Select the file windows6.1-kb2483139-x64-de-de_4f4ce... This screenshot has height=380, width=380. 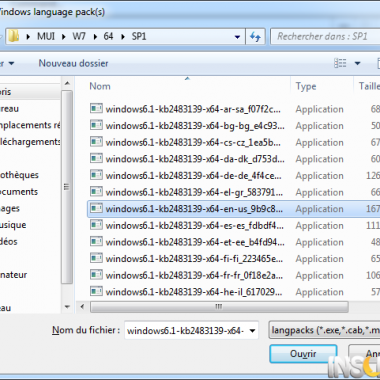(x=193, y=176)
